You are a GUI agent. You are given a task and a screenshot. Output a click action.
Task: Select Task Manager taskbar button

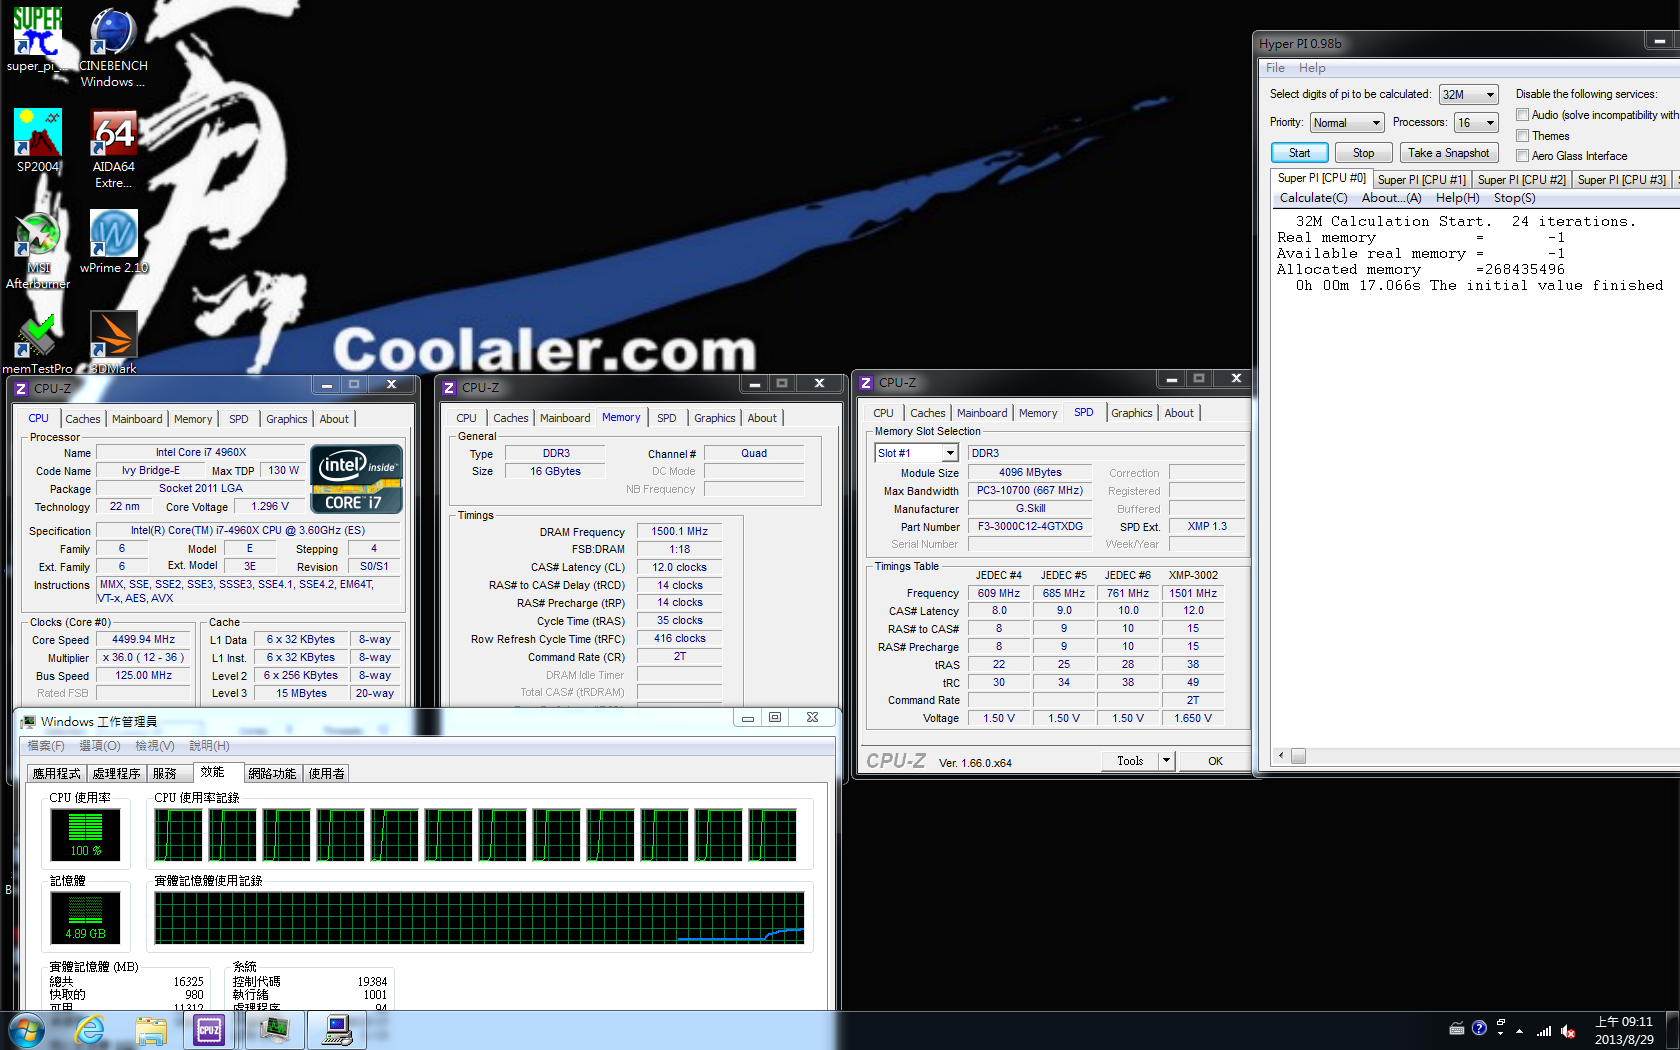tap(275, 1030)
